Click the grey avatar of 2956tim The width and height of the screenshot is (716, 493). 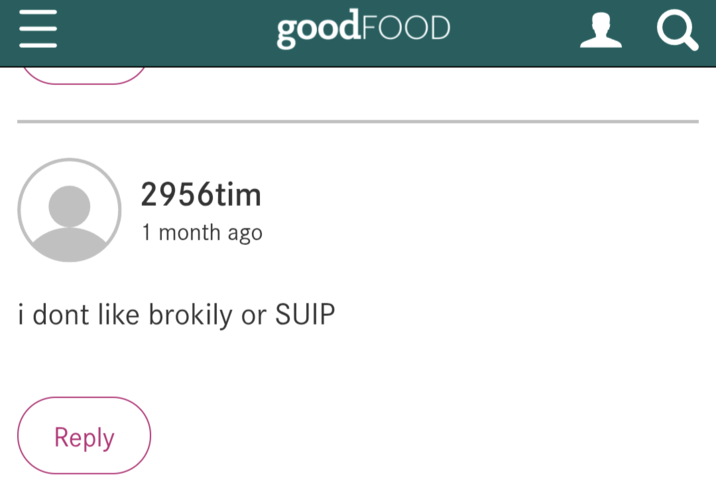[69, 210]
